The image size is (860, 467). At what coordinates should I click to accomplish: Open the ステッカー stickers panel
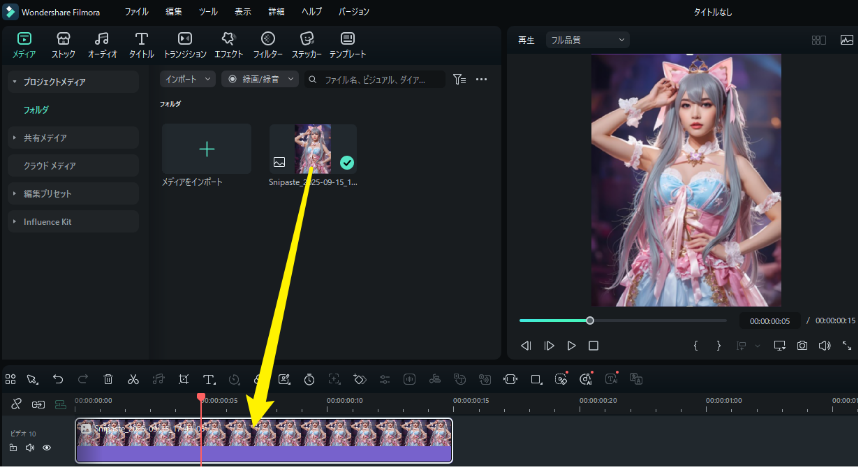point(306,44)
